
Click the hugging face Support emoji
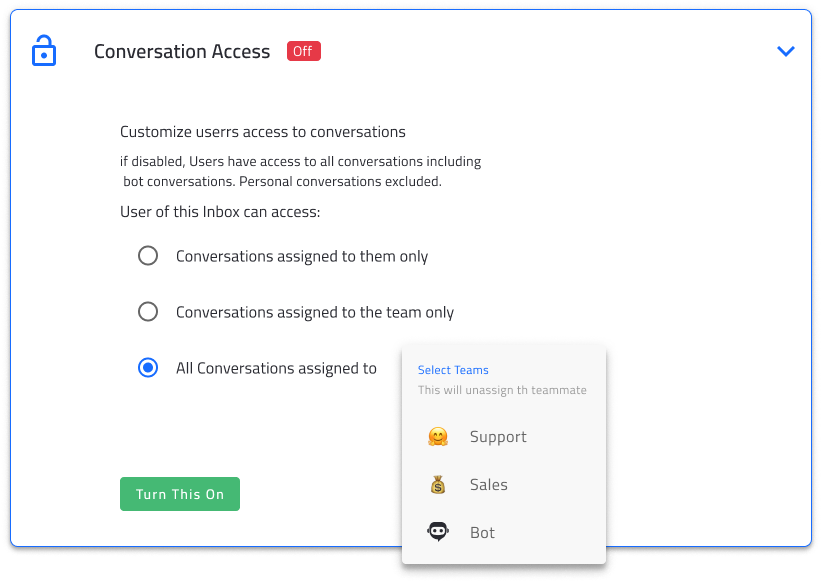coord(438,436)
